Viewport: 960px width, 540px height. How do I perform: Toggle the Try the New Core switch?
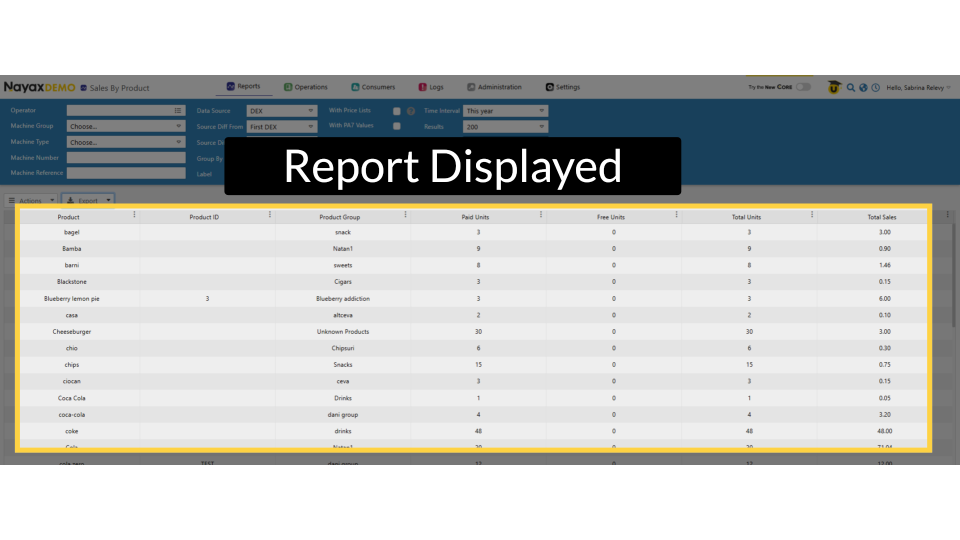pyautogui.click(x=803, y=87)
